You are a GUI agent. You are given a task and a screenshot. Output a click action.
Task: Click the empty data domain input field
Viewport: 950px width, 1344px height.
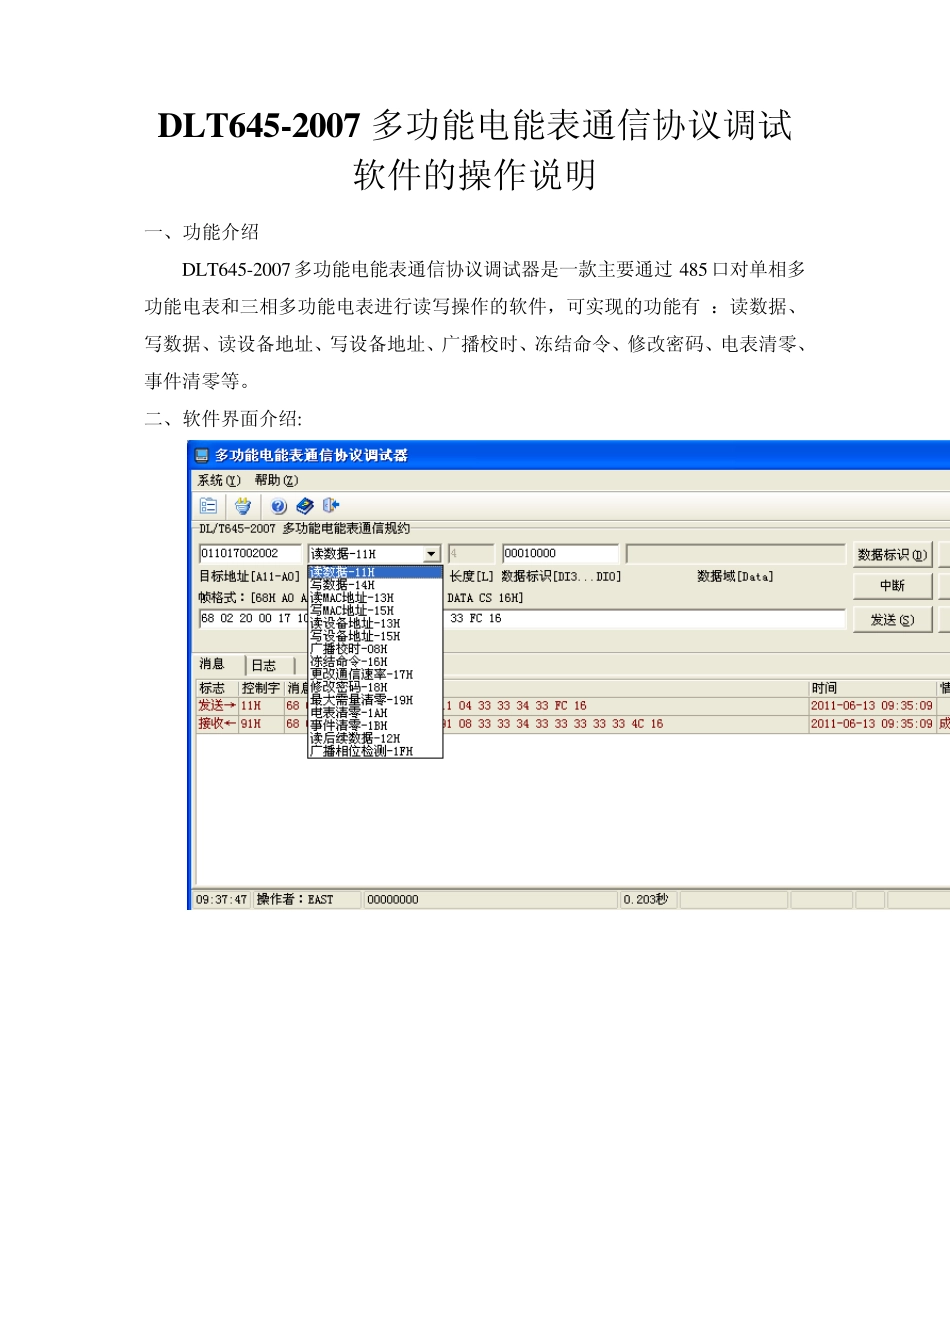pyautogui.click(x=736, y=553)
